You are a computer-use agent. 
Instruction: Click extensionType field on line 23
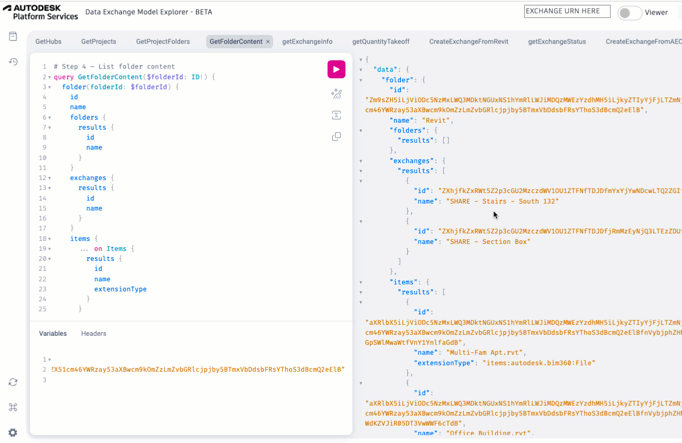[120, 289]
